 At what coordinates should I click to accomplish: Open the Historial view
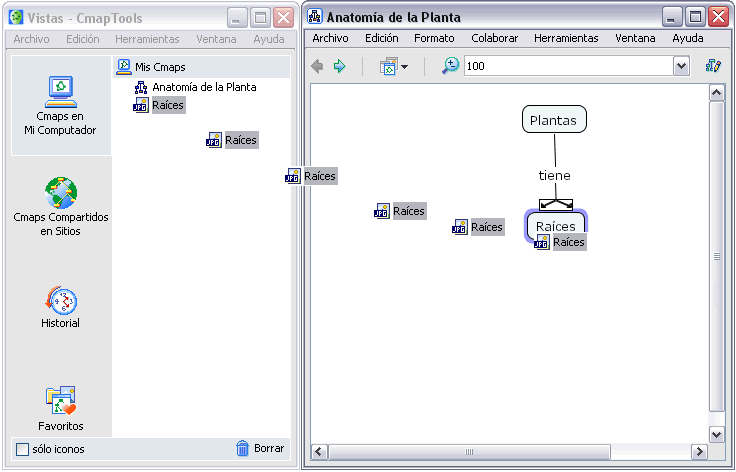tap(61, 307)
